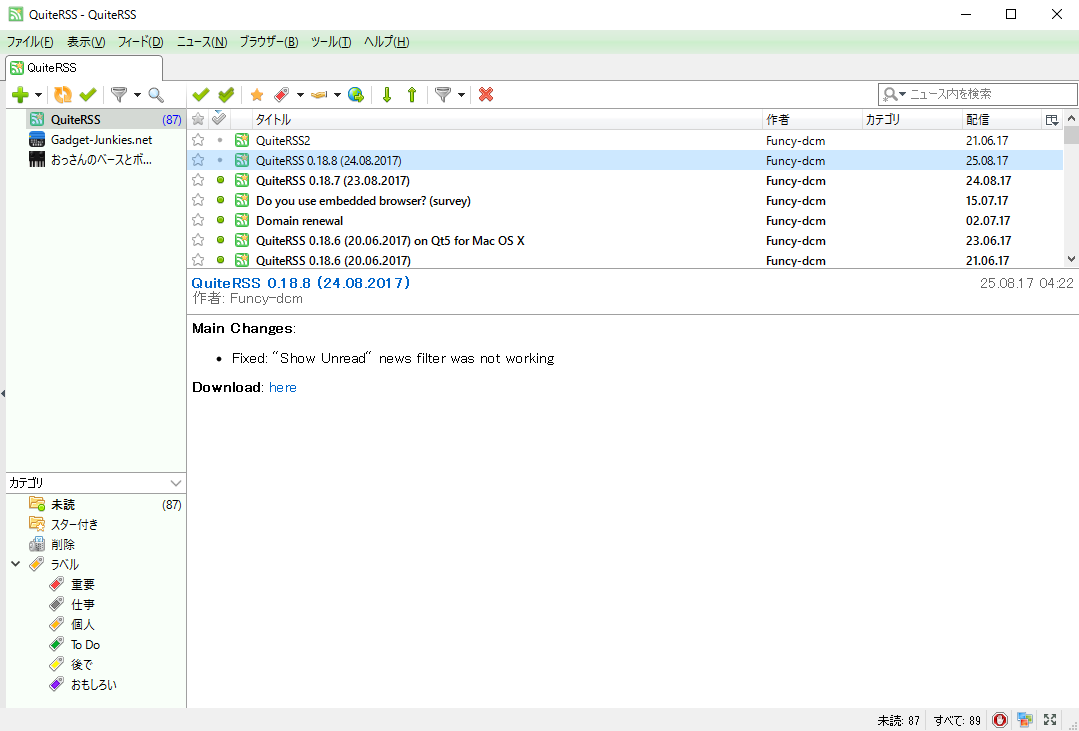Go to previous unread news (up arrow)

(x=412, y=94)
